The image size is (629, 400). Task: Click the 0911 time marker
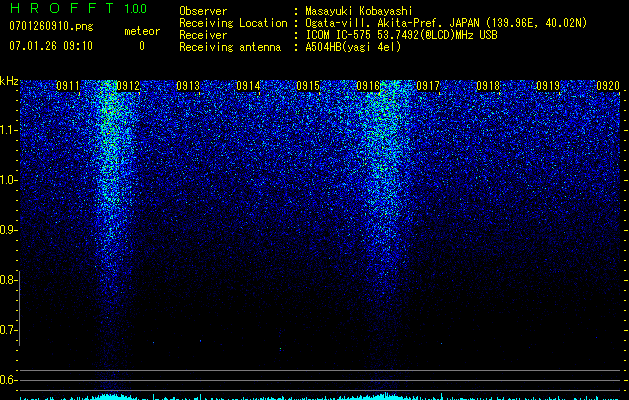[x=67, y=86]
